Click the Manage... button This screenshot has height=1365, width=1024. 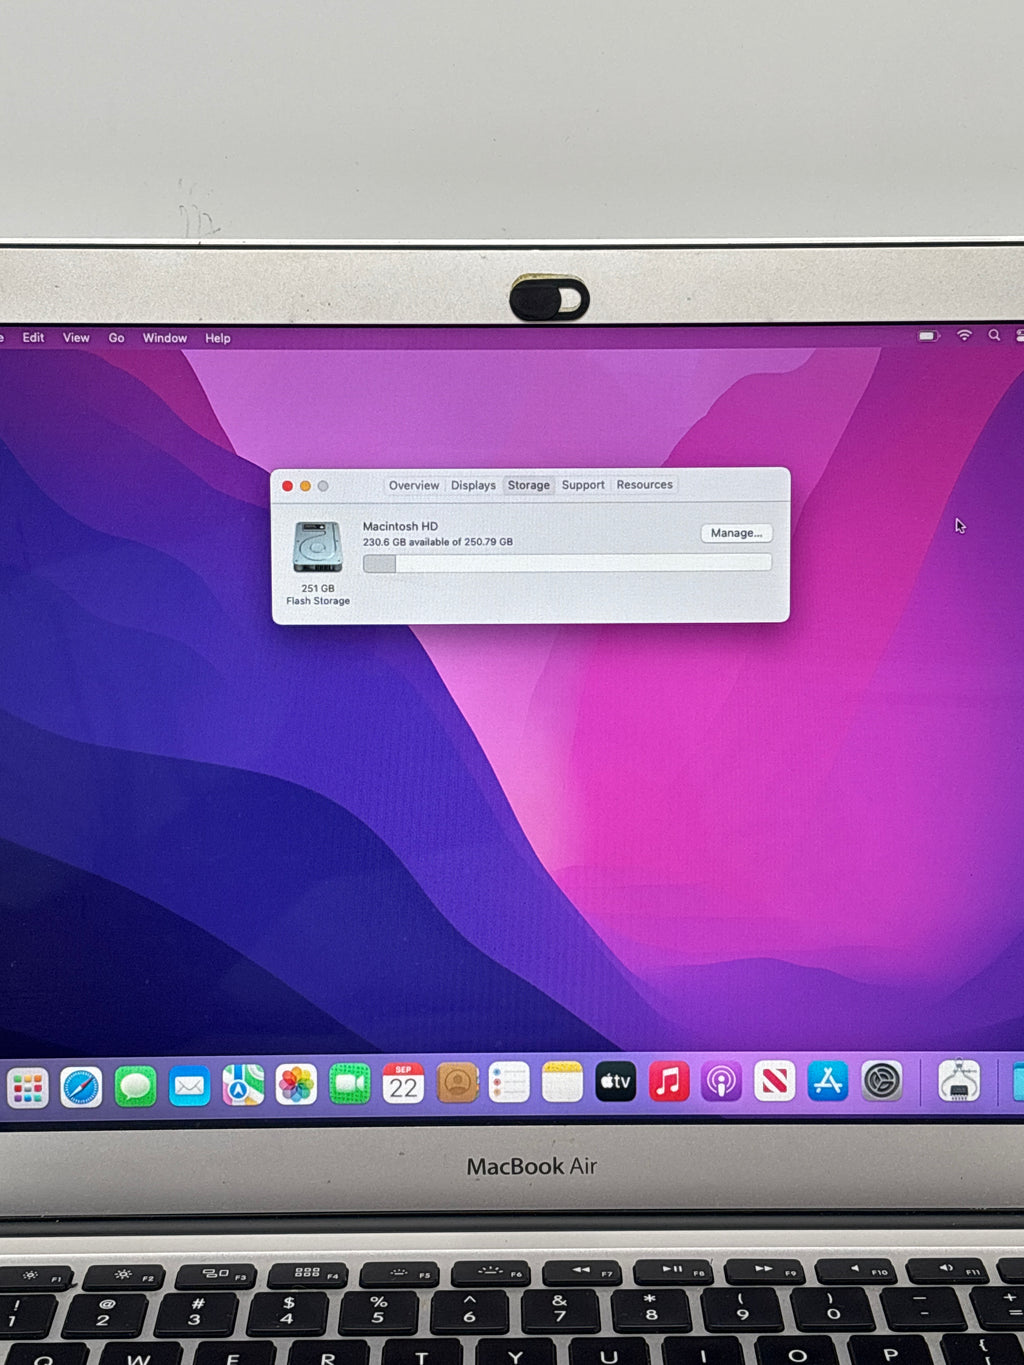736,533
